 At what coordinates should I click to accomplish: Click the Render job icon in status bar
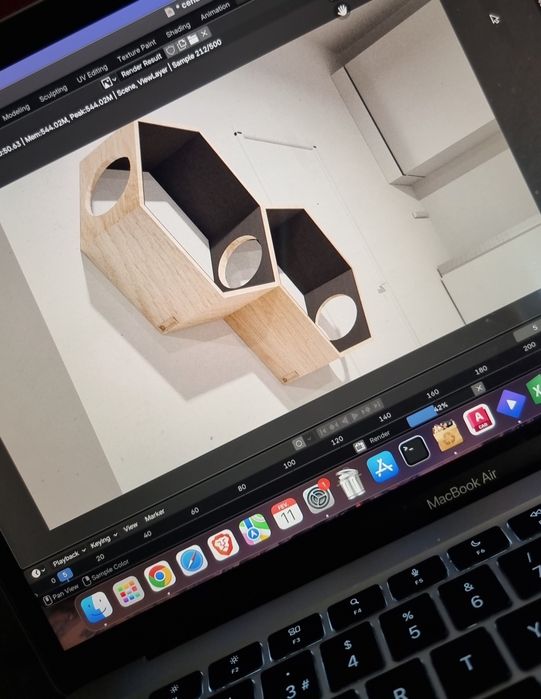click(x=359, y=447)
